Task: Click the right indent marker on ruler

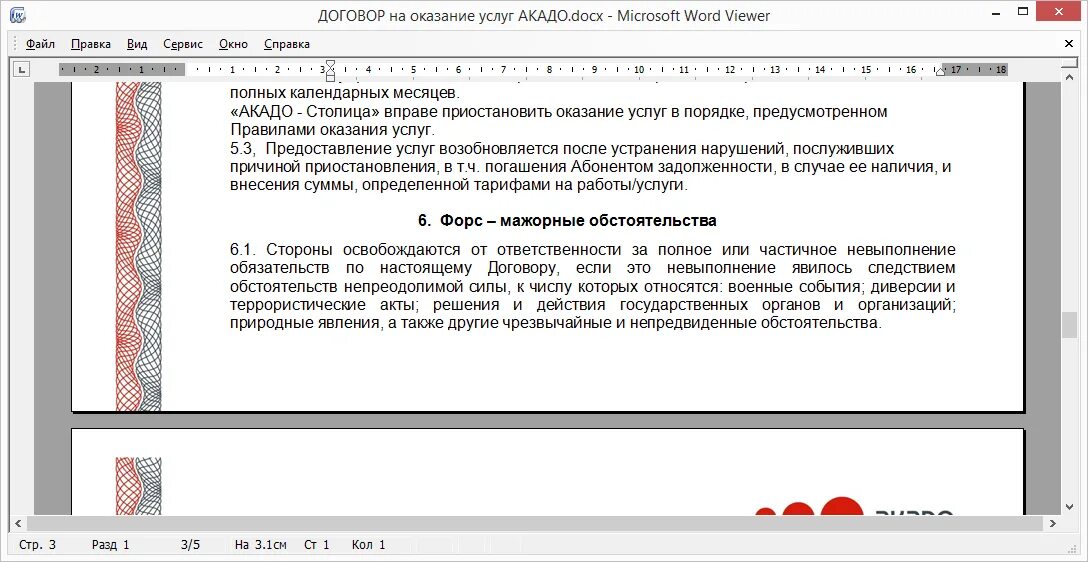Action: point(940,71)
